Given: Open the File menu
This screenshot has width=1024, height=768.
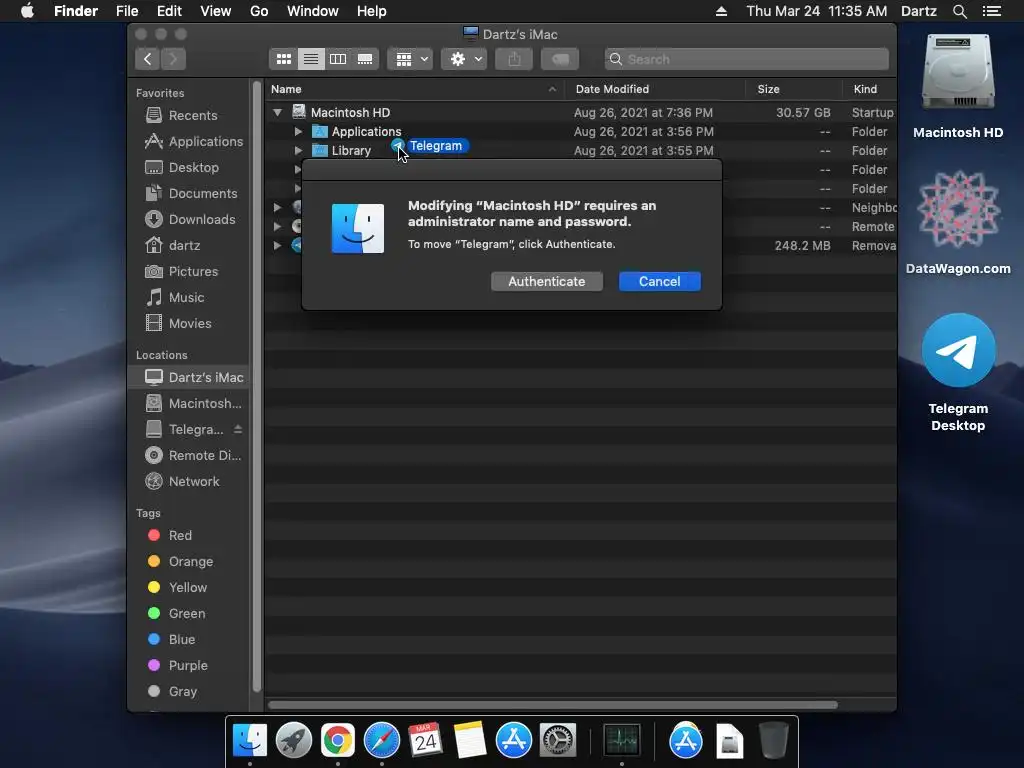Looking at the screenshot, I should click(x=127, y=11).
